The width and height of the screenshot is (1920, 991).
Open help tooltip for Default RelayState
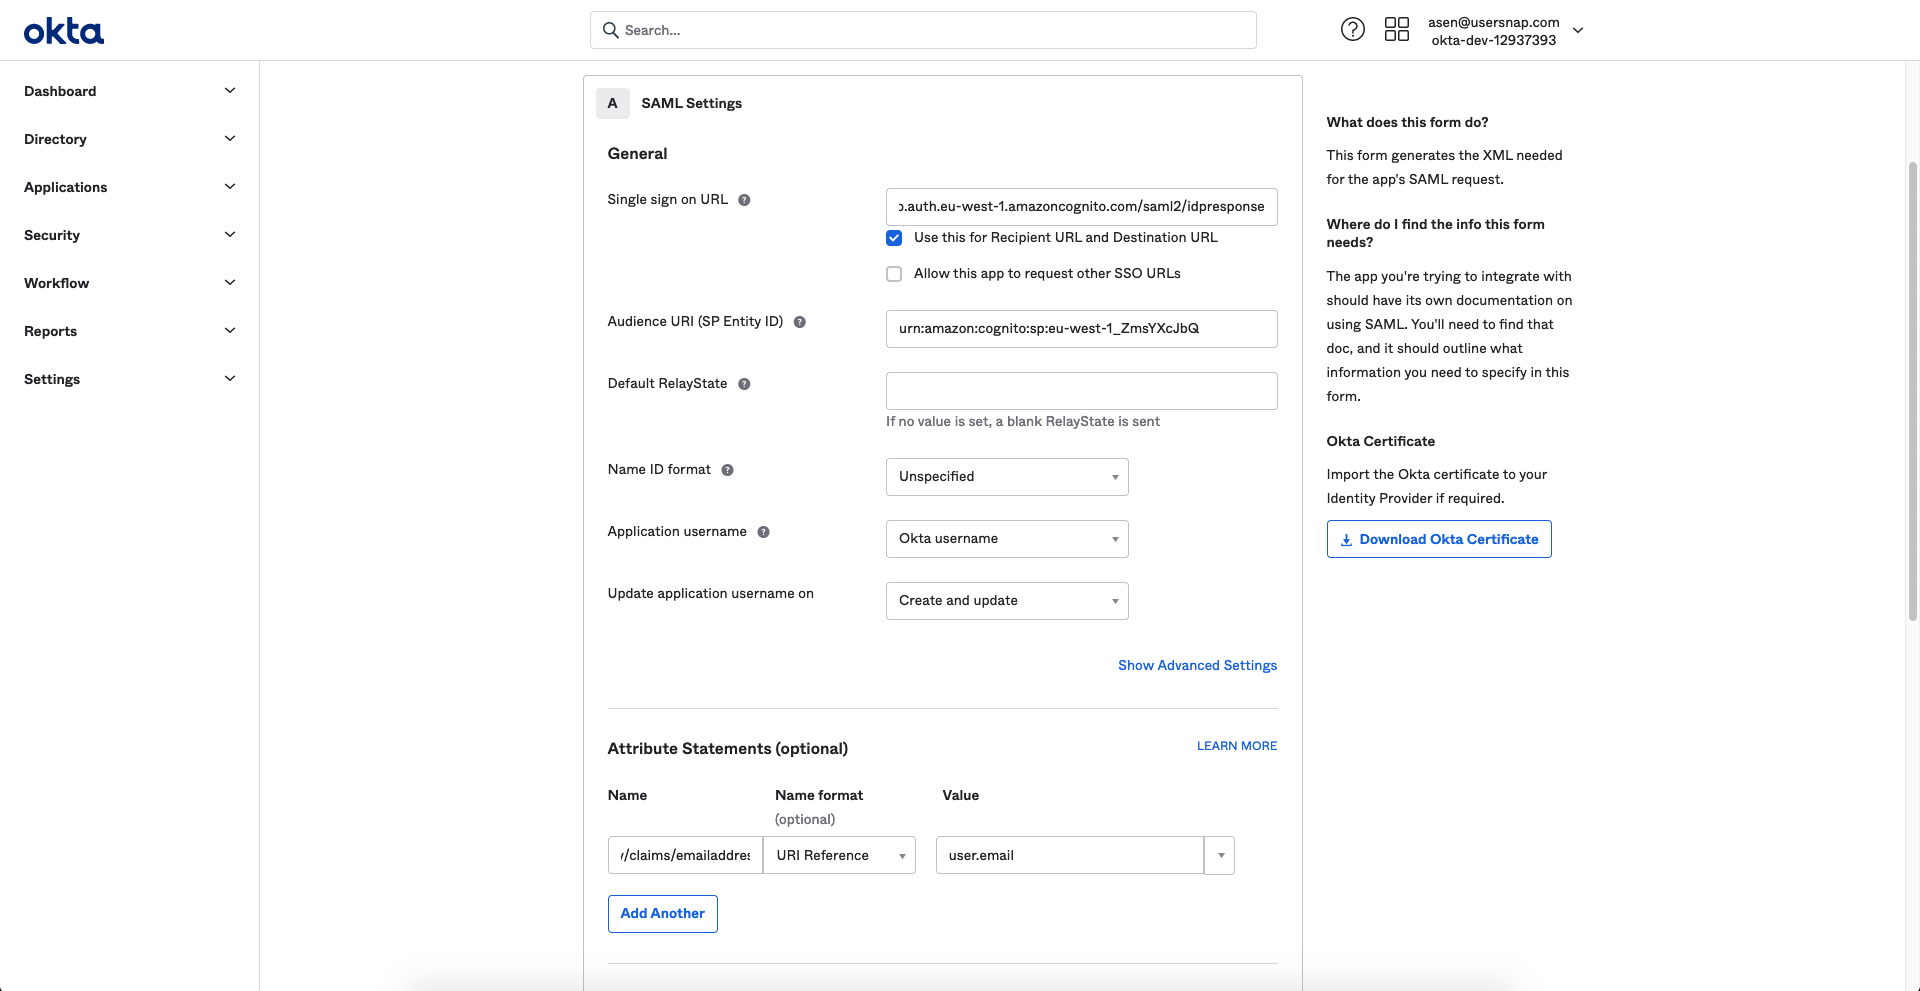(x=744, y=384)
